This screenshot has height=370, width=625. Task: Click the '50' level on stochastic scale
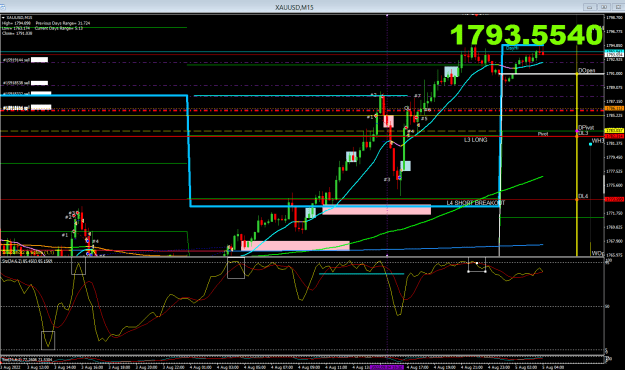pos(607,306)
